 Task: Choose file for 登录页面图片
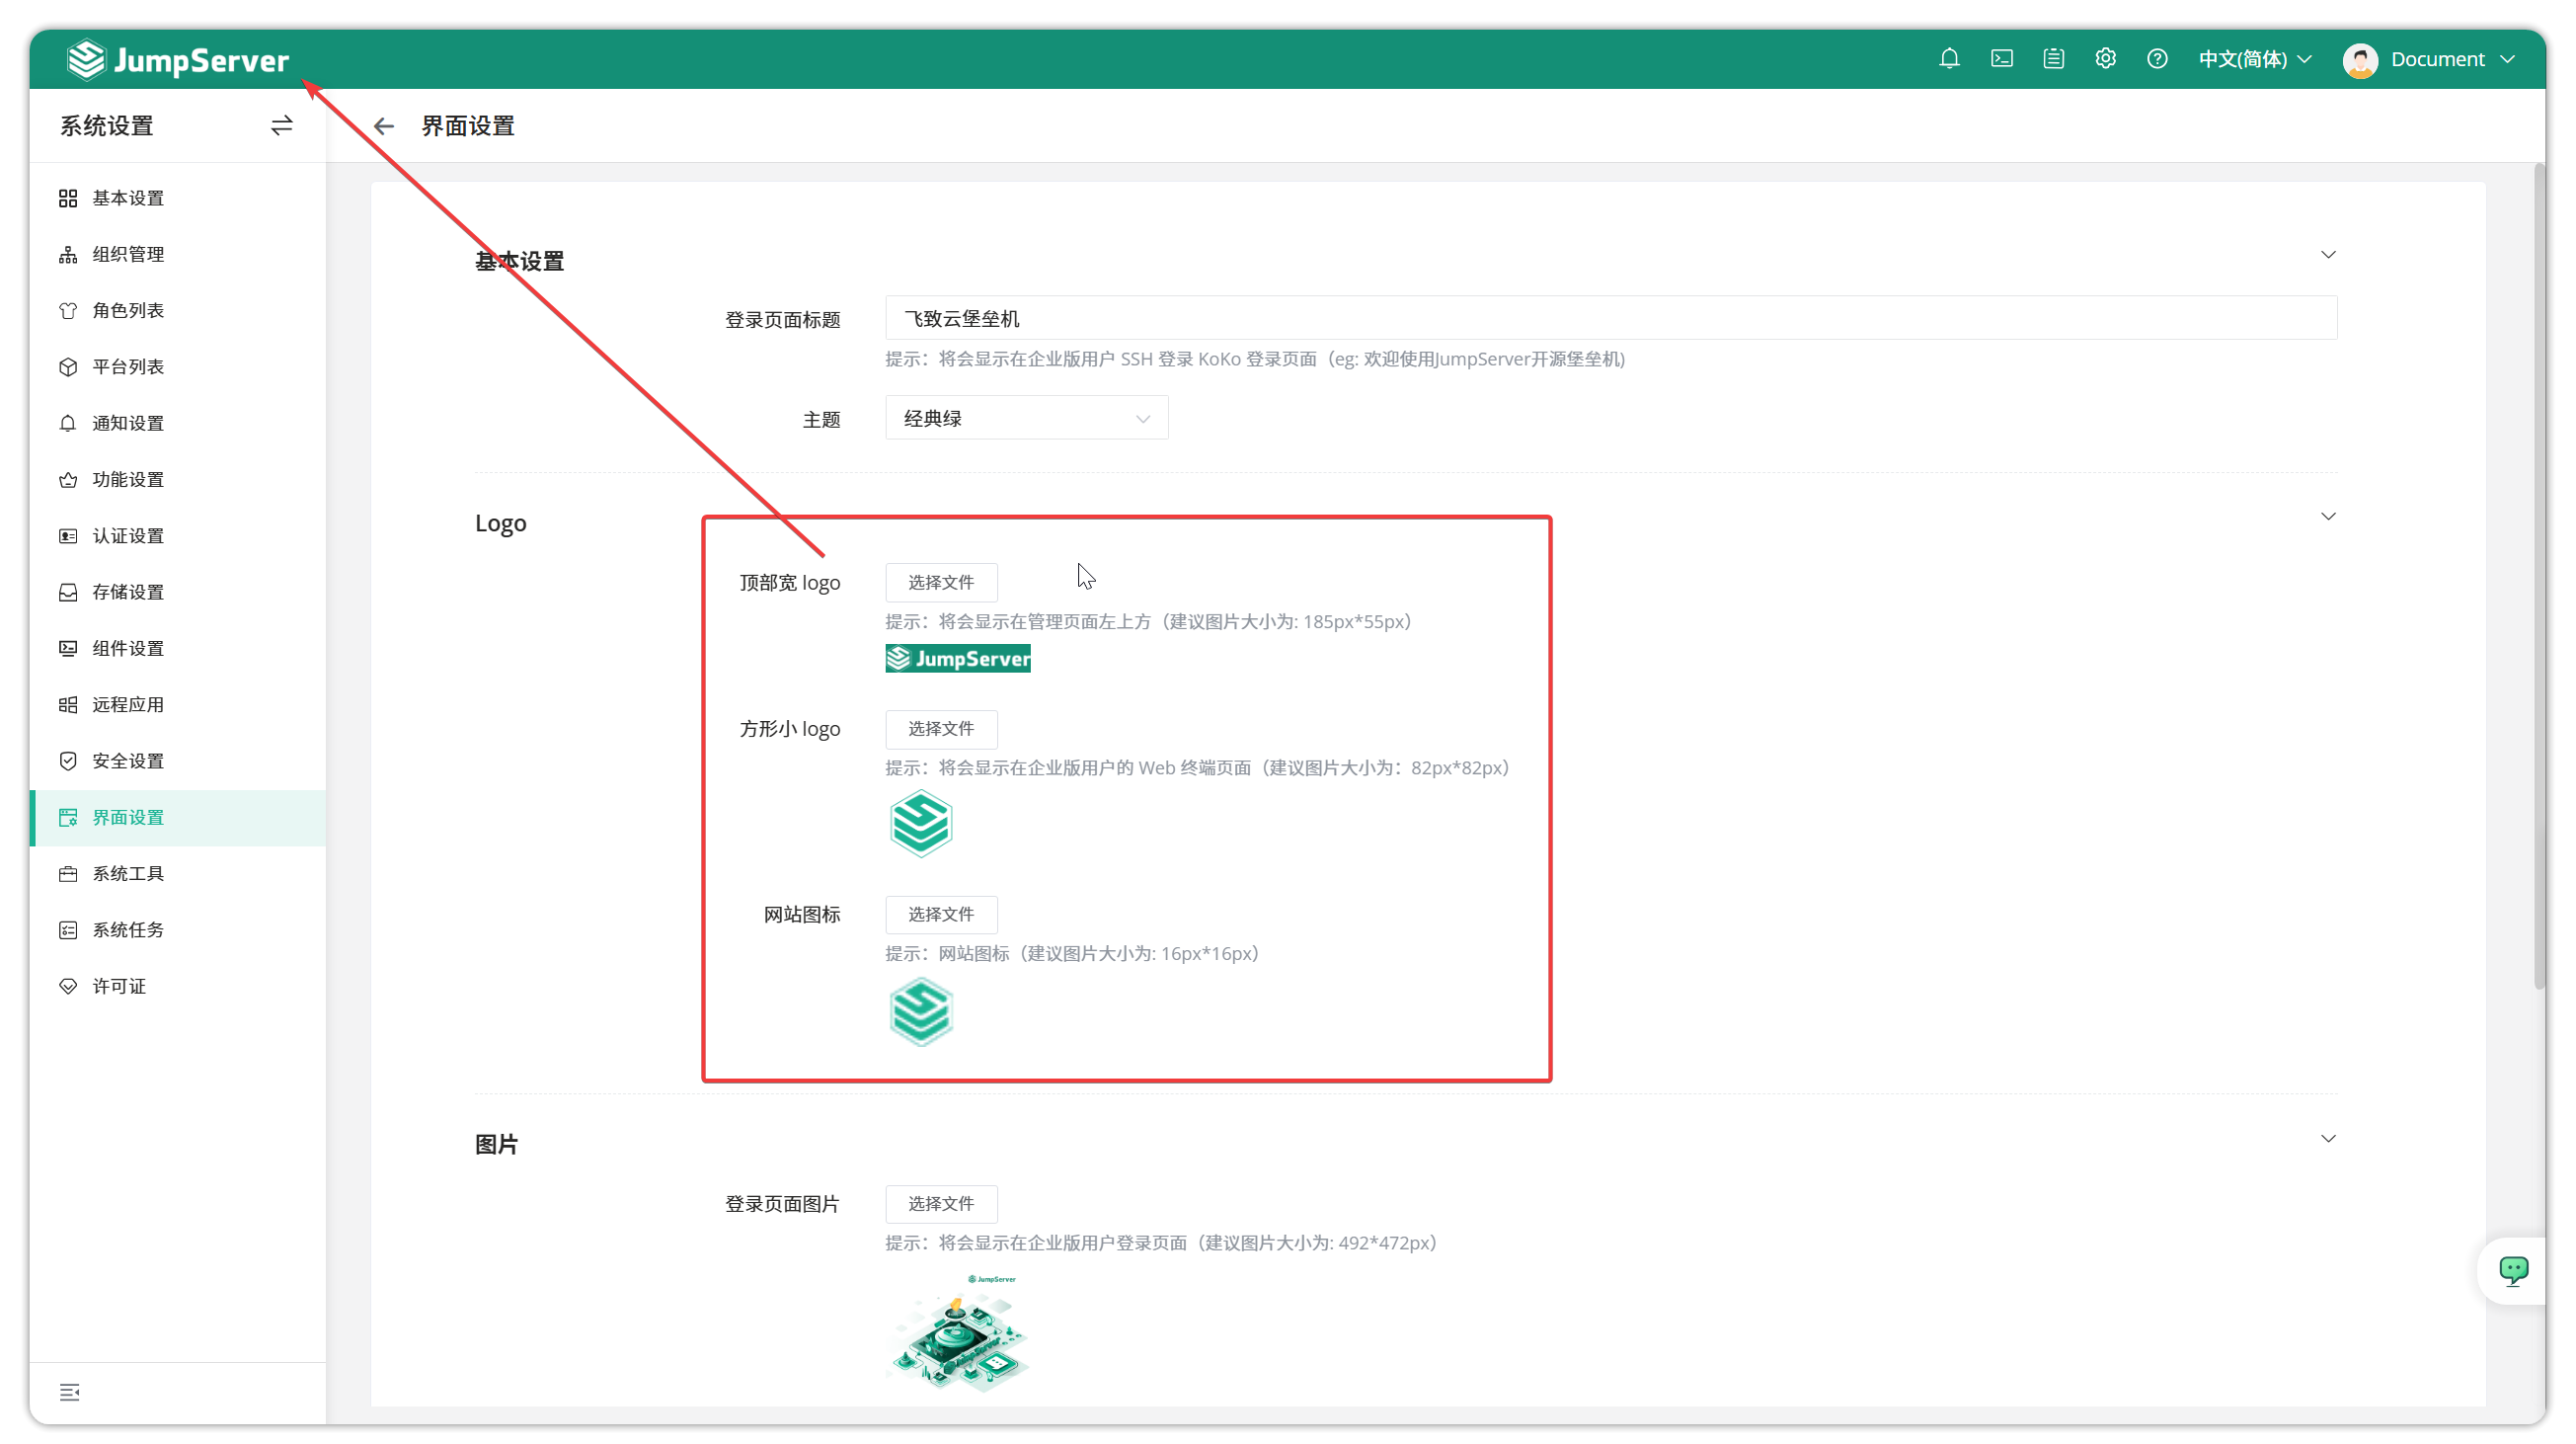tap(940, 1203)
